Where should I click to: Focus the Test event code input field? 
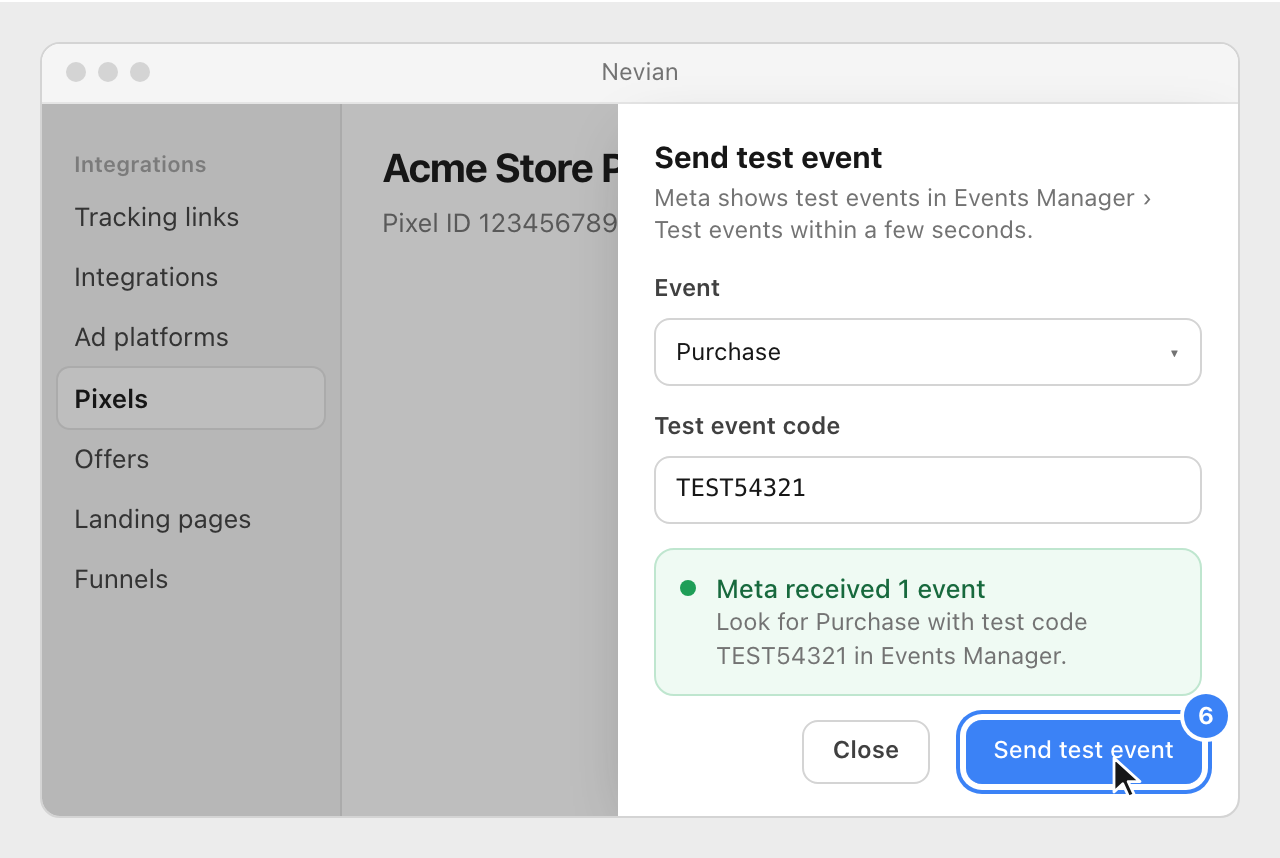click(x=927, y=490)
